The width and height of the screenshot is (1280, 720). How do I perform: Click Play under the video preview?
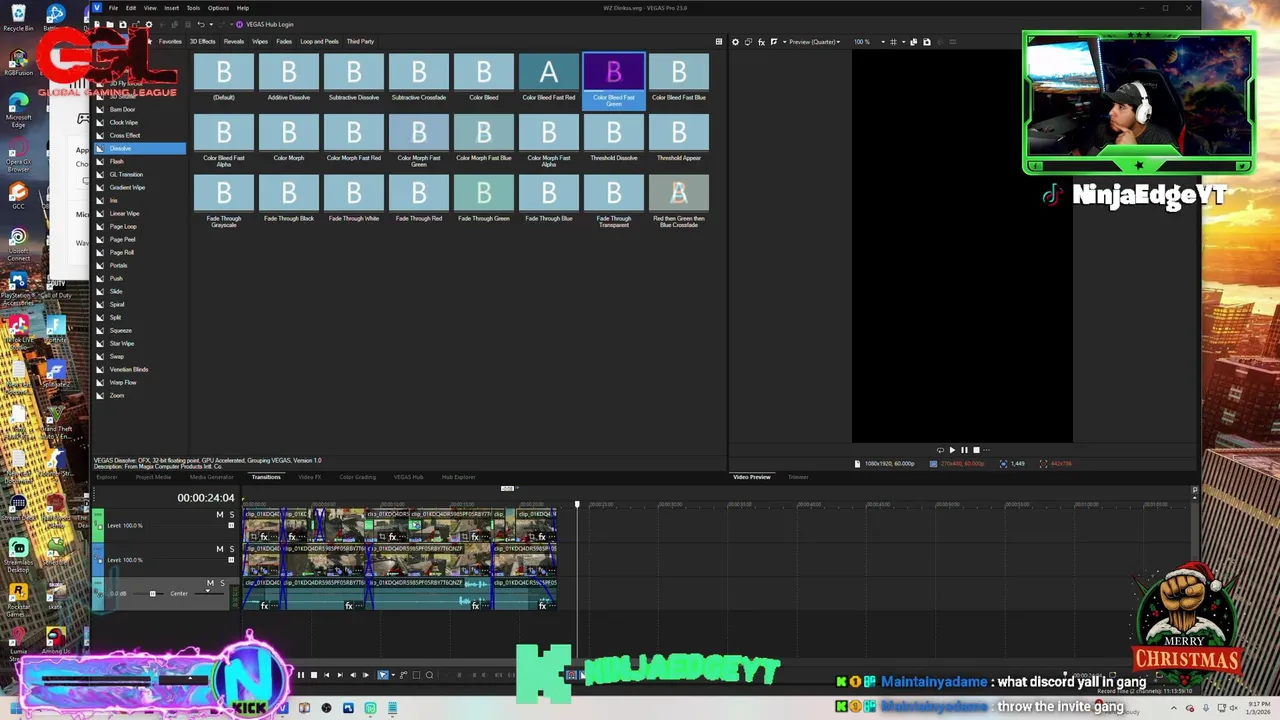[952, 450]
